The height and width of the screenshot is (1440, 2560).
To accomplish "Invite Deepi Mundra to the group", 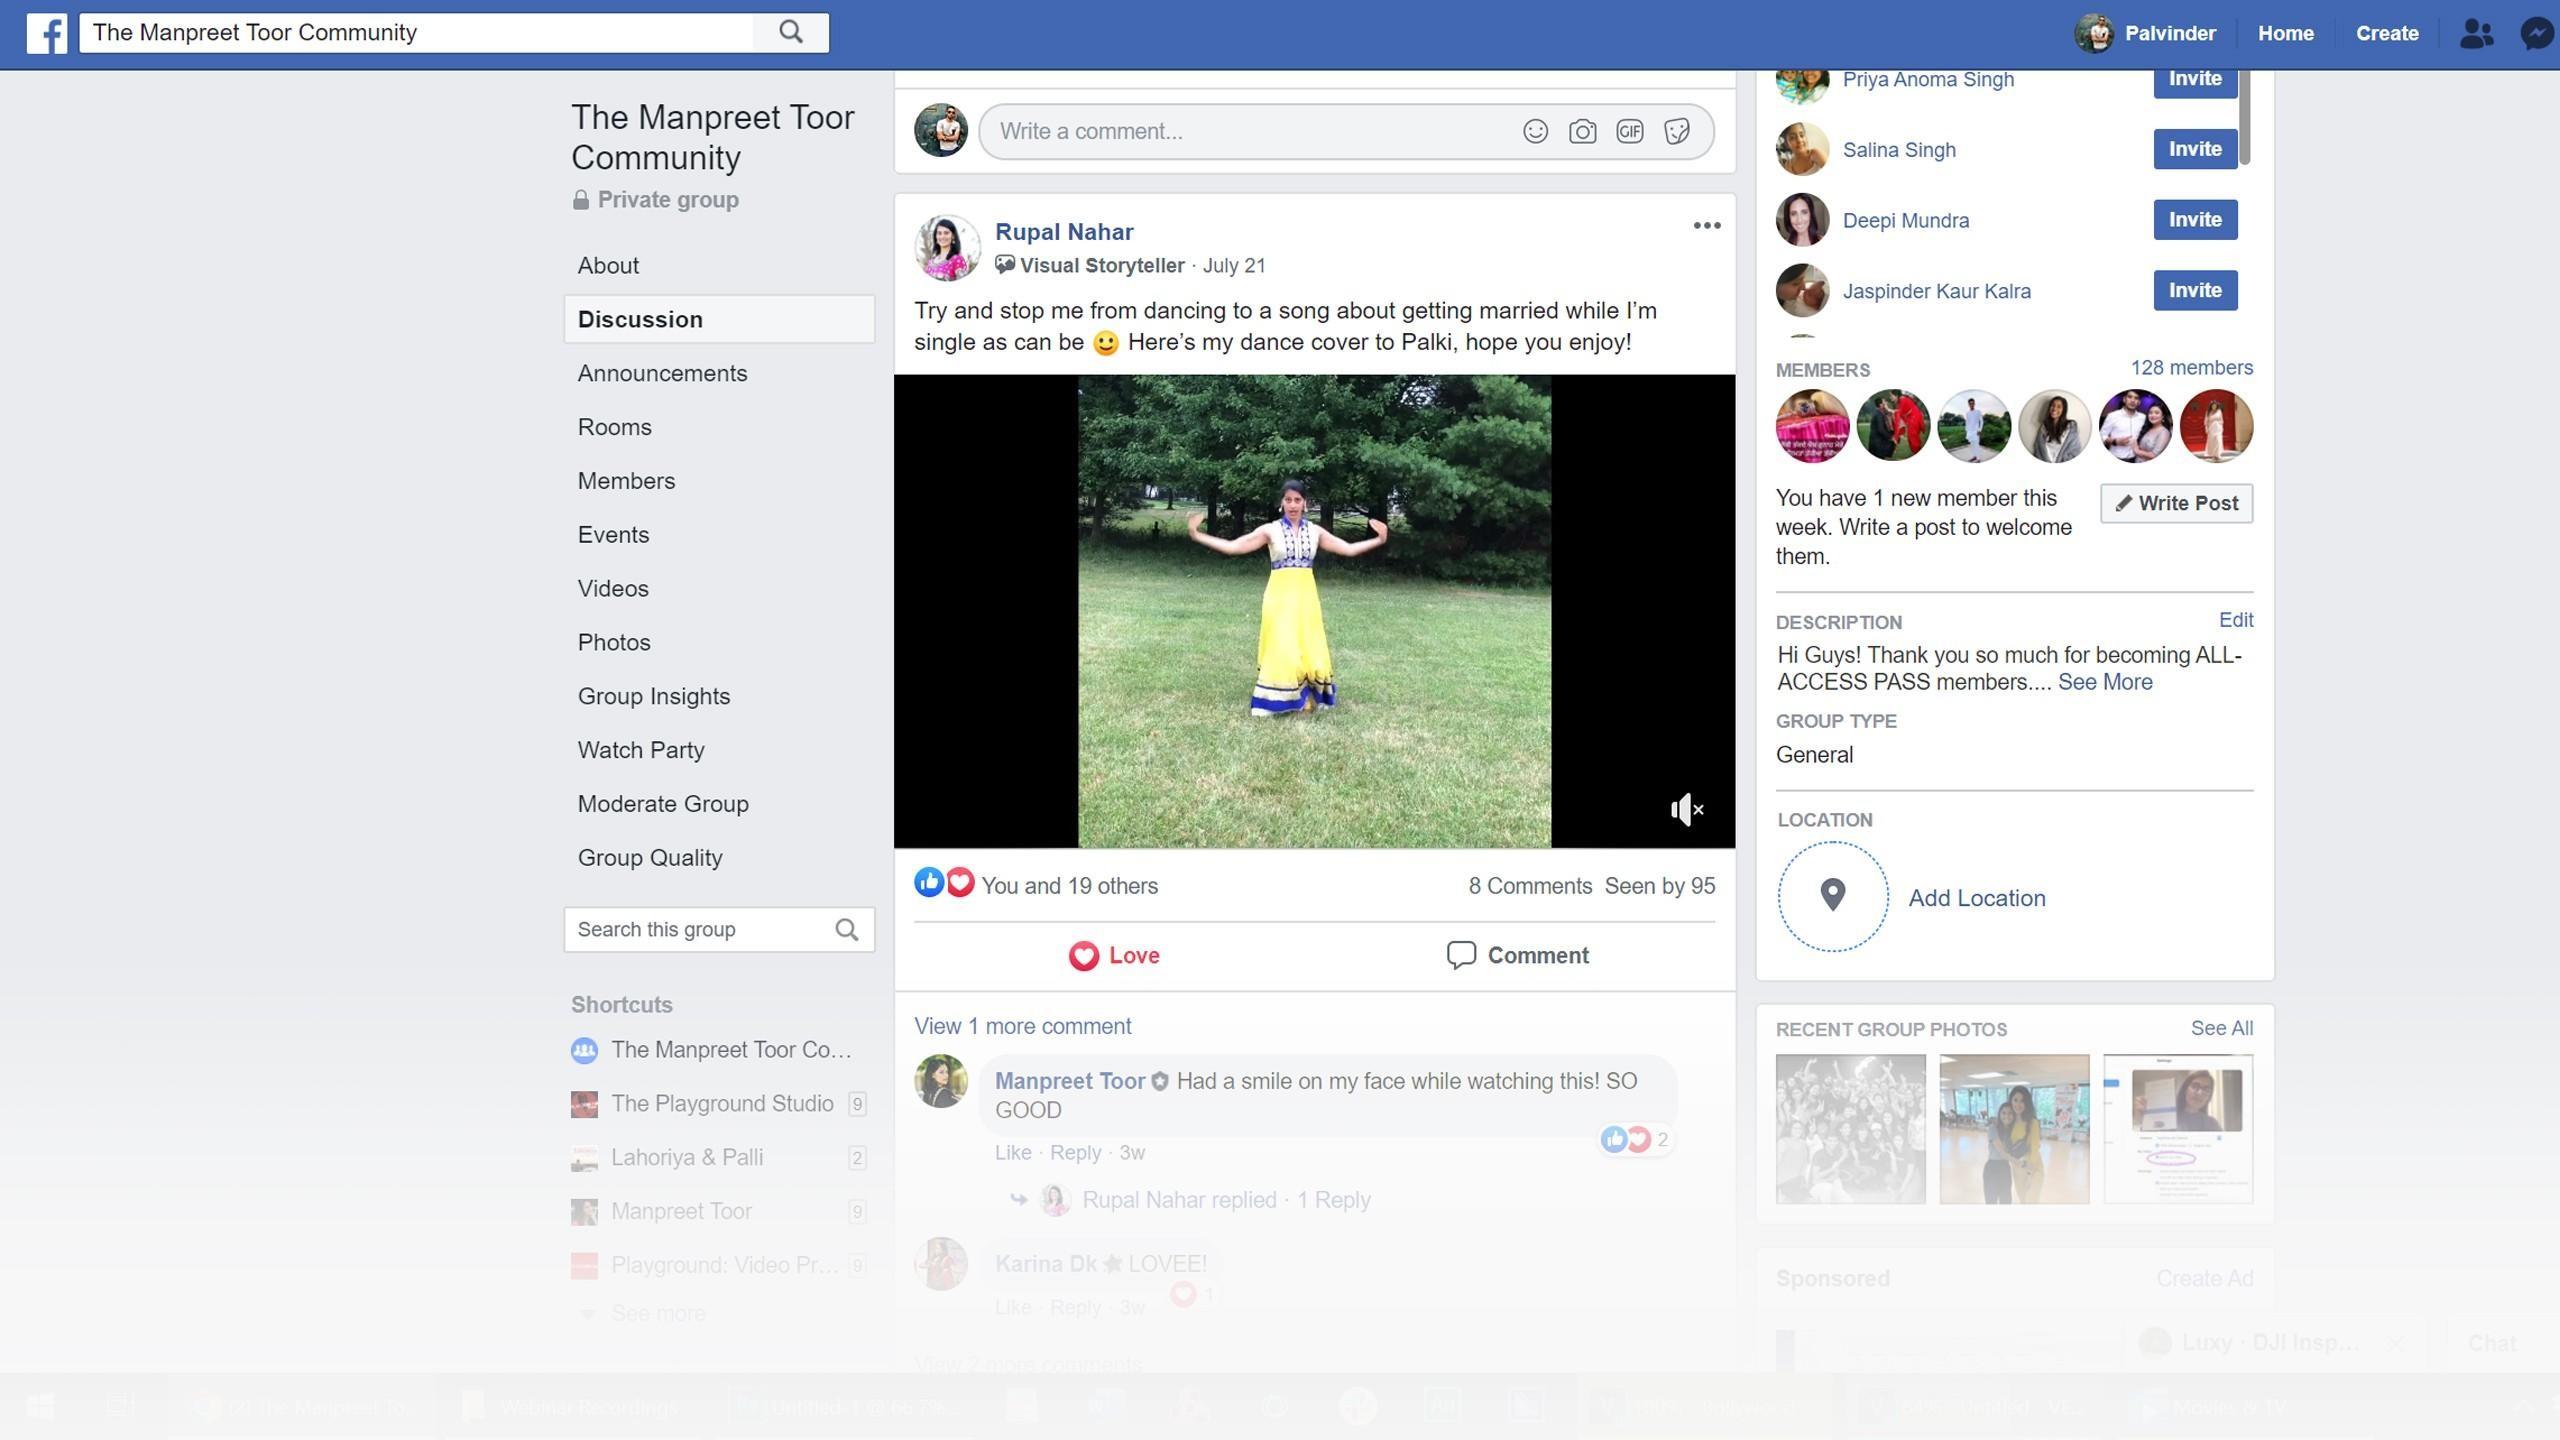I will pos(2194,220).
